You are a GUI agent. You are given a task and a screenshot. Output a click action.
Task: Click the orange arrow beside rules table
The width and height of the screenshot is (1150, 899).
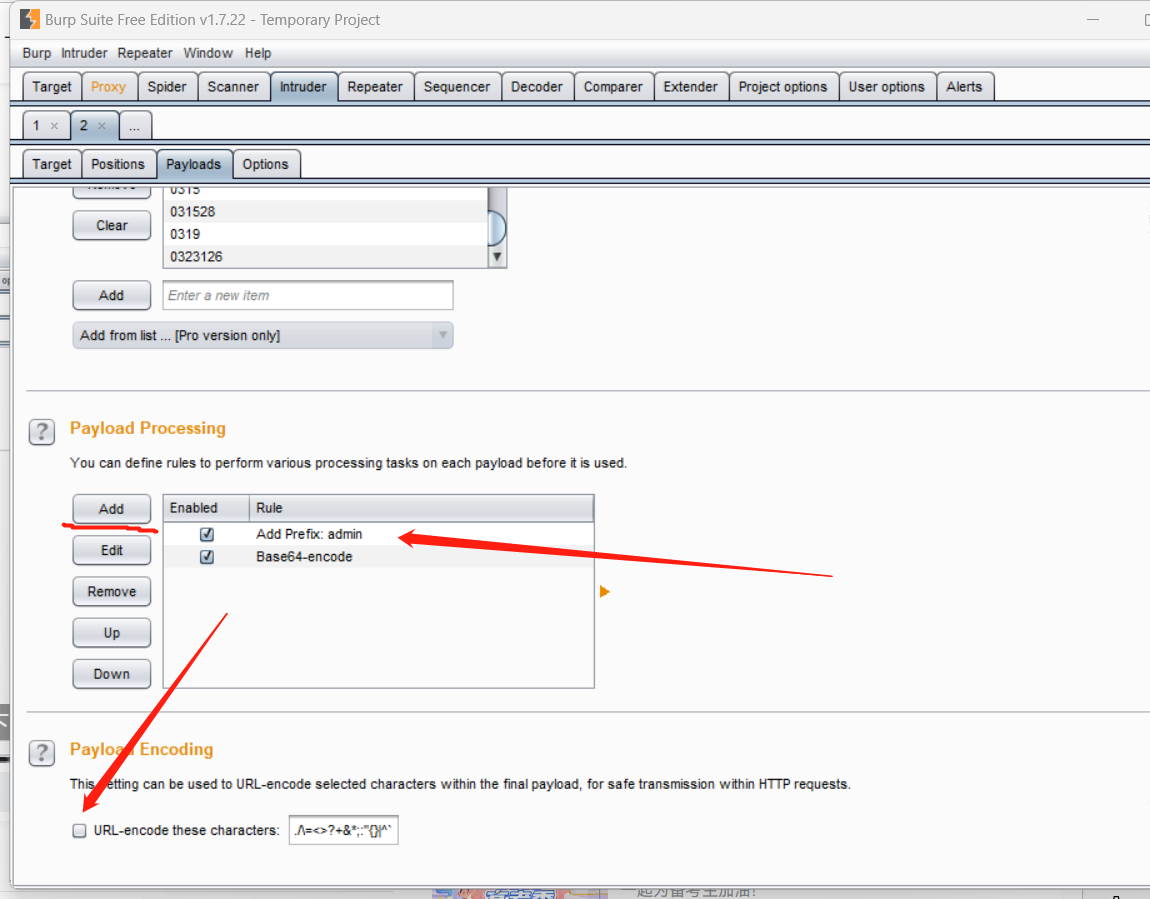[x=604, y=592]
